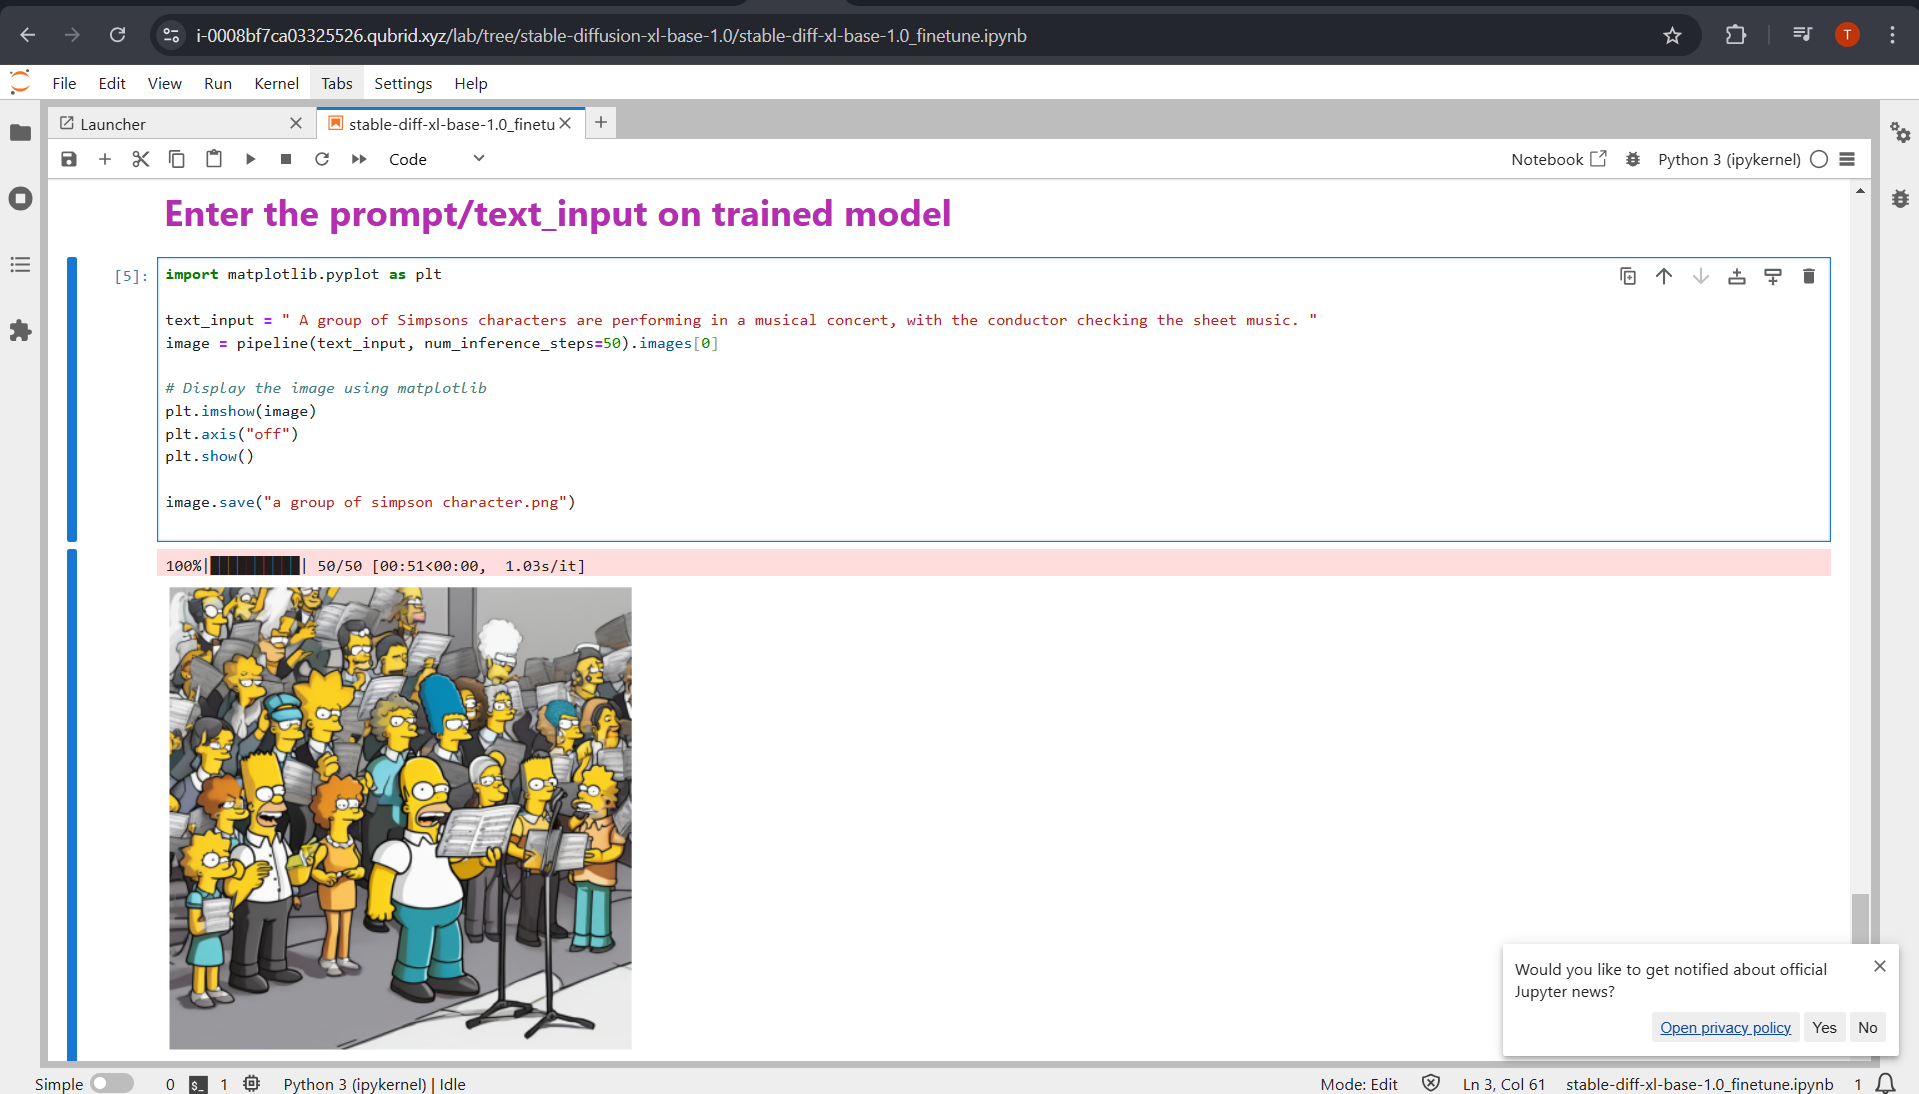Bookmark this page with star icon

1672,35
